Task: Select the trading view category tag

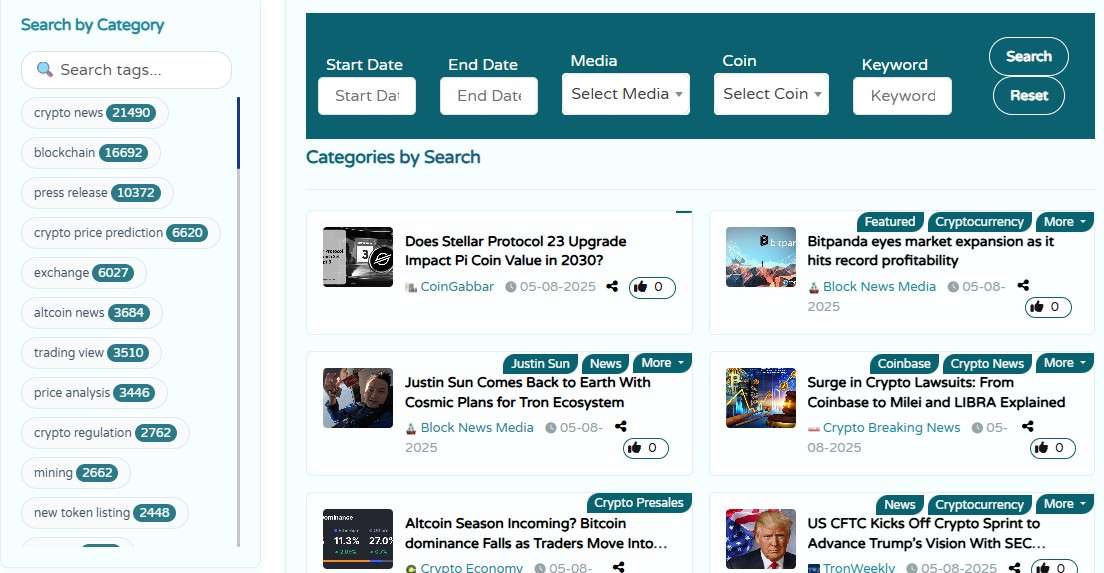Action: [92, 353]
